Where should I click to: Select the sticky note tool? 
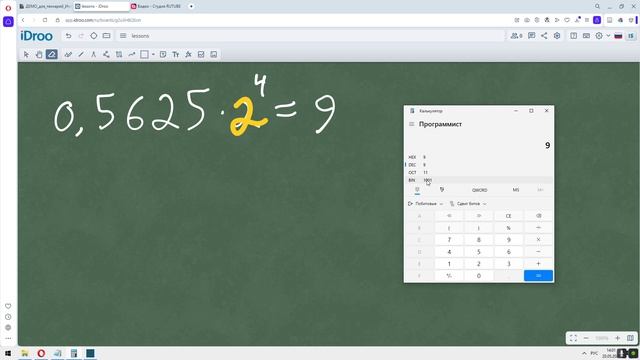163,54
